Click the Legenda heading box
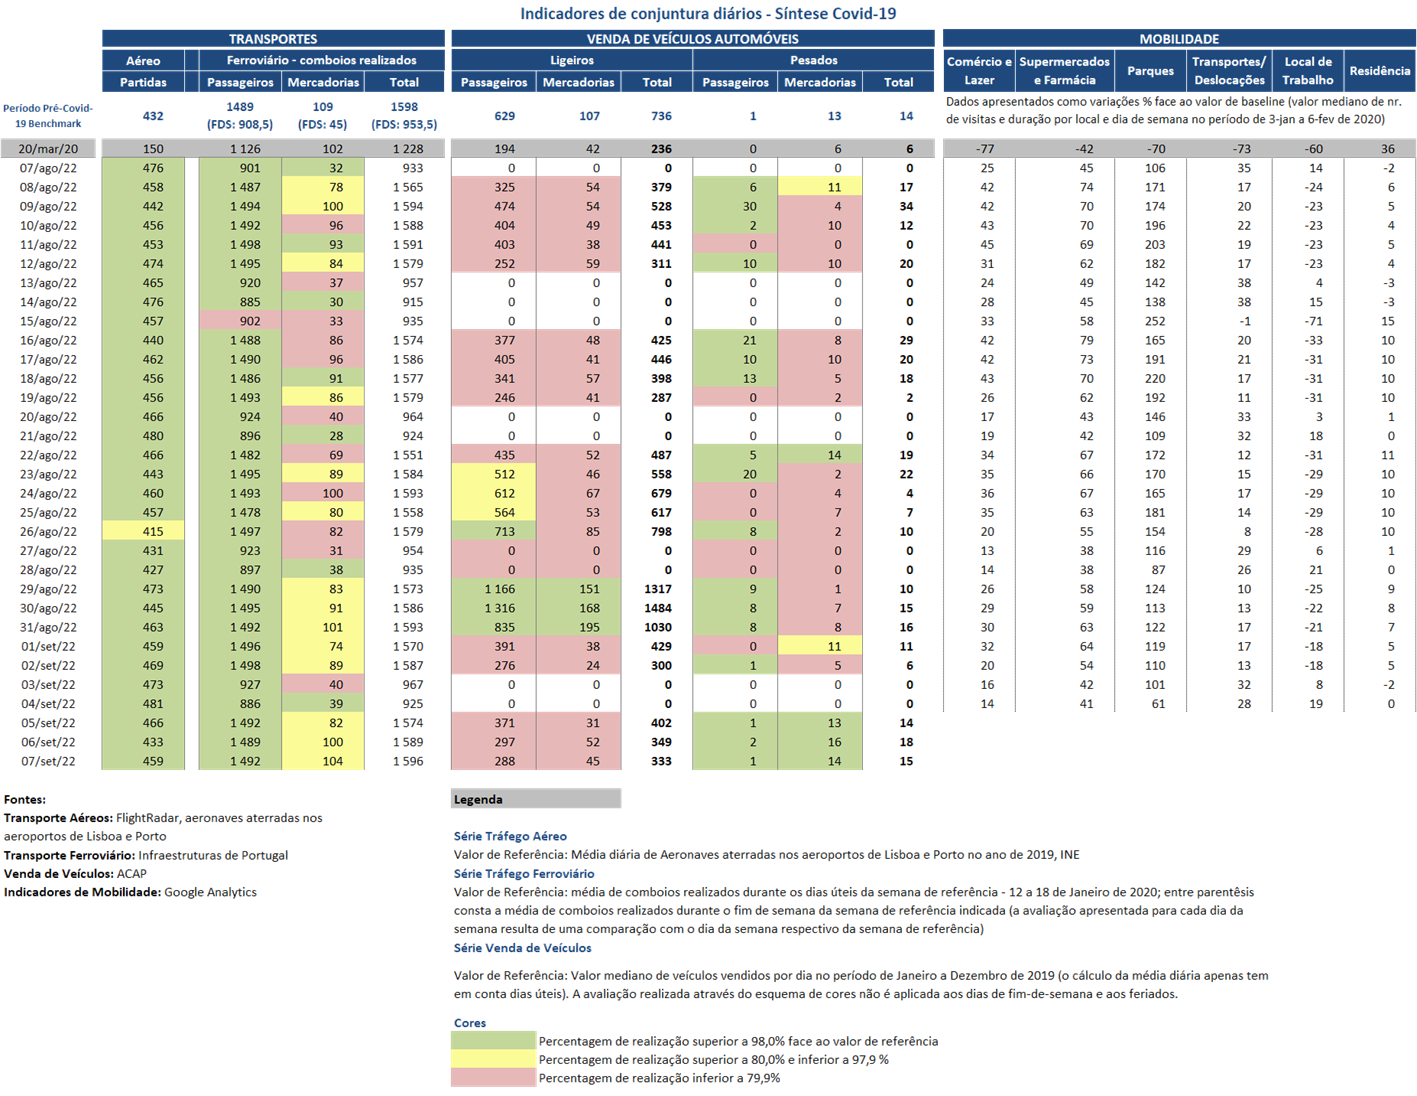Screen dimensions: 1417x1096 click(536, 799)
